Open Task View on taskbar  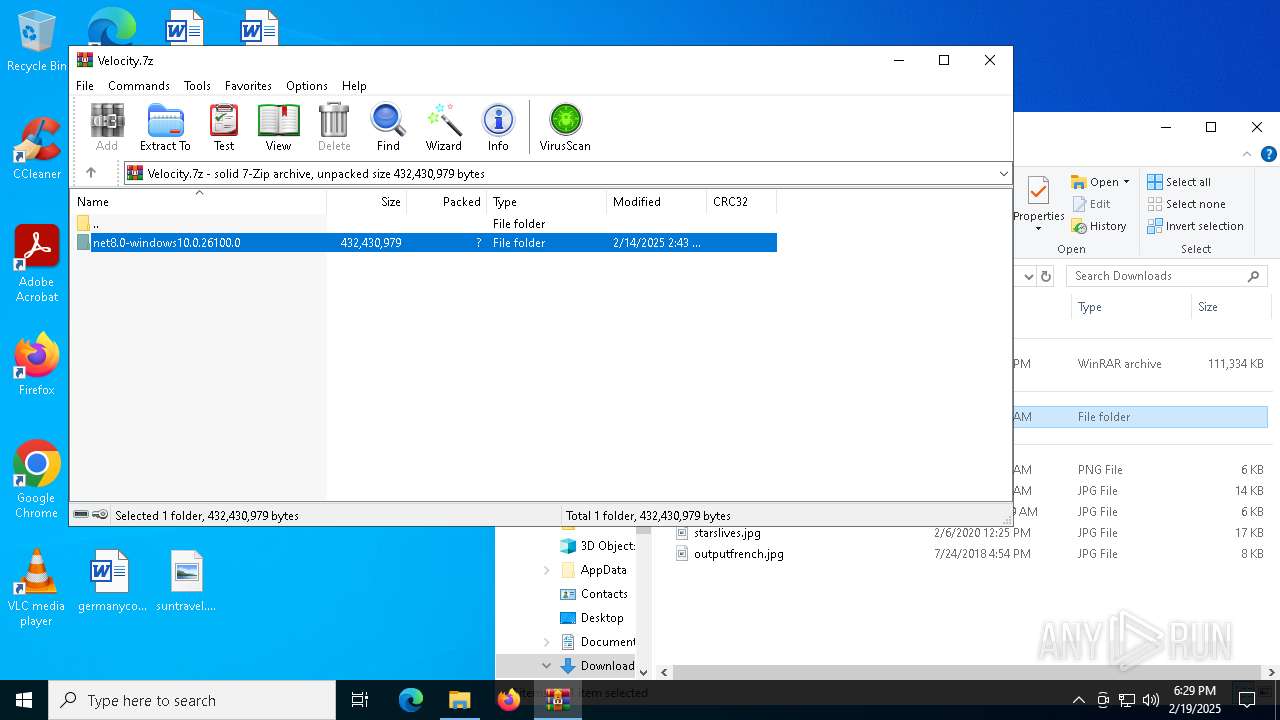coord(360,700)
